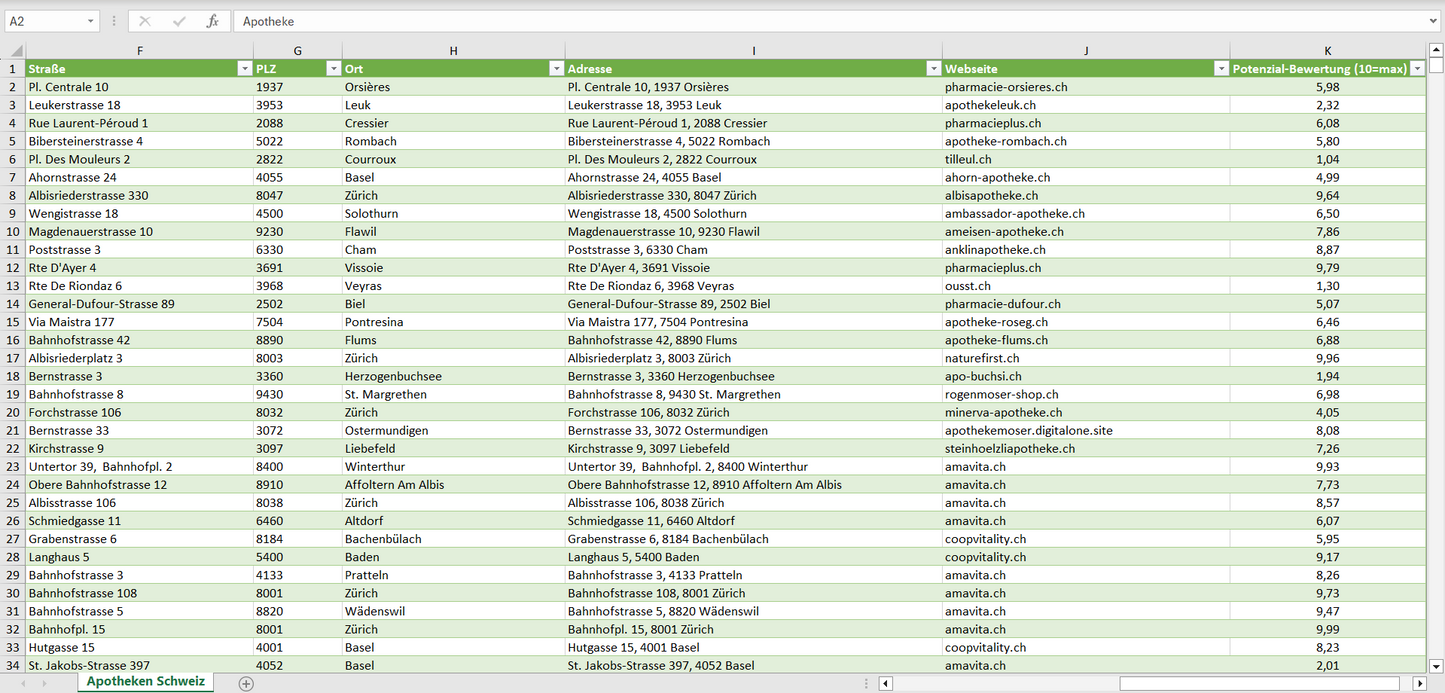The width and height of the screenshot is (1445, 693).
Task: Click the Cancel entry X icon
Action: pyautogui.click(x=145, y=21)
